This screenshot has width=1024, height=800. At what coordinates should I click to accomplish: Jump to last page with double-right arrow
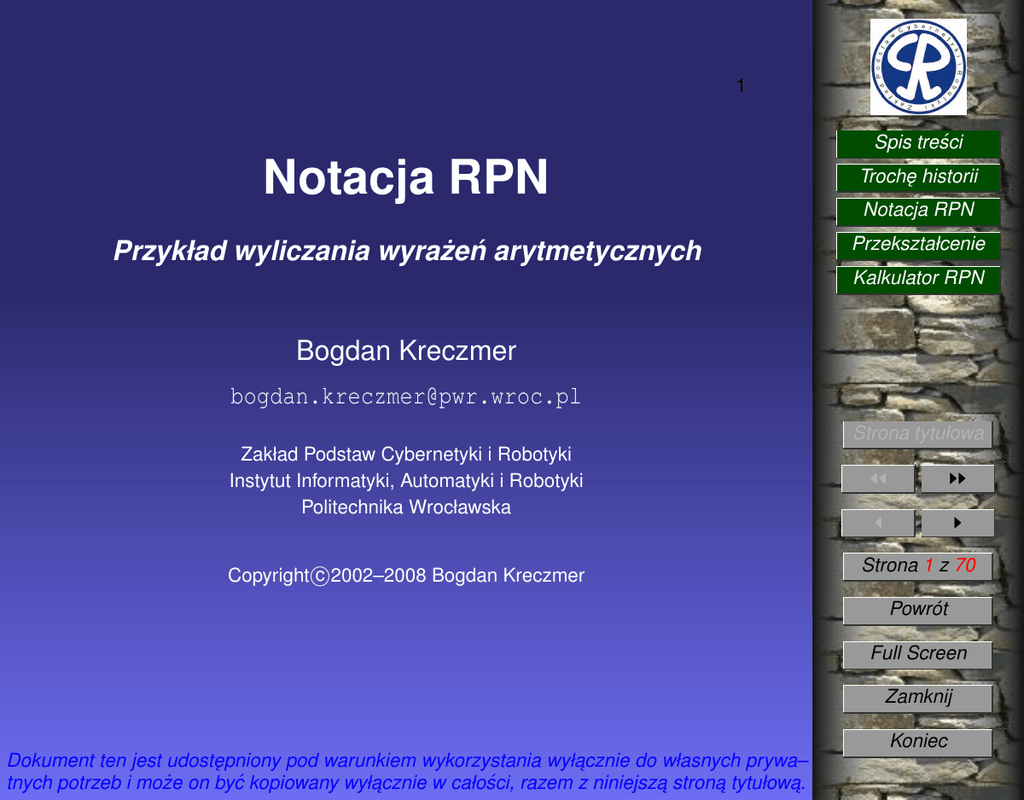957,479
